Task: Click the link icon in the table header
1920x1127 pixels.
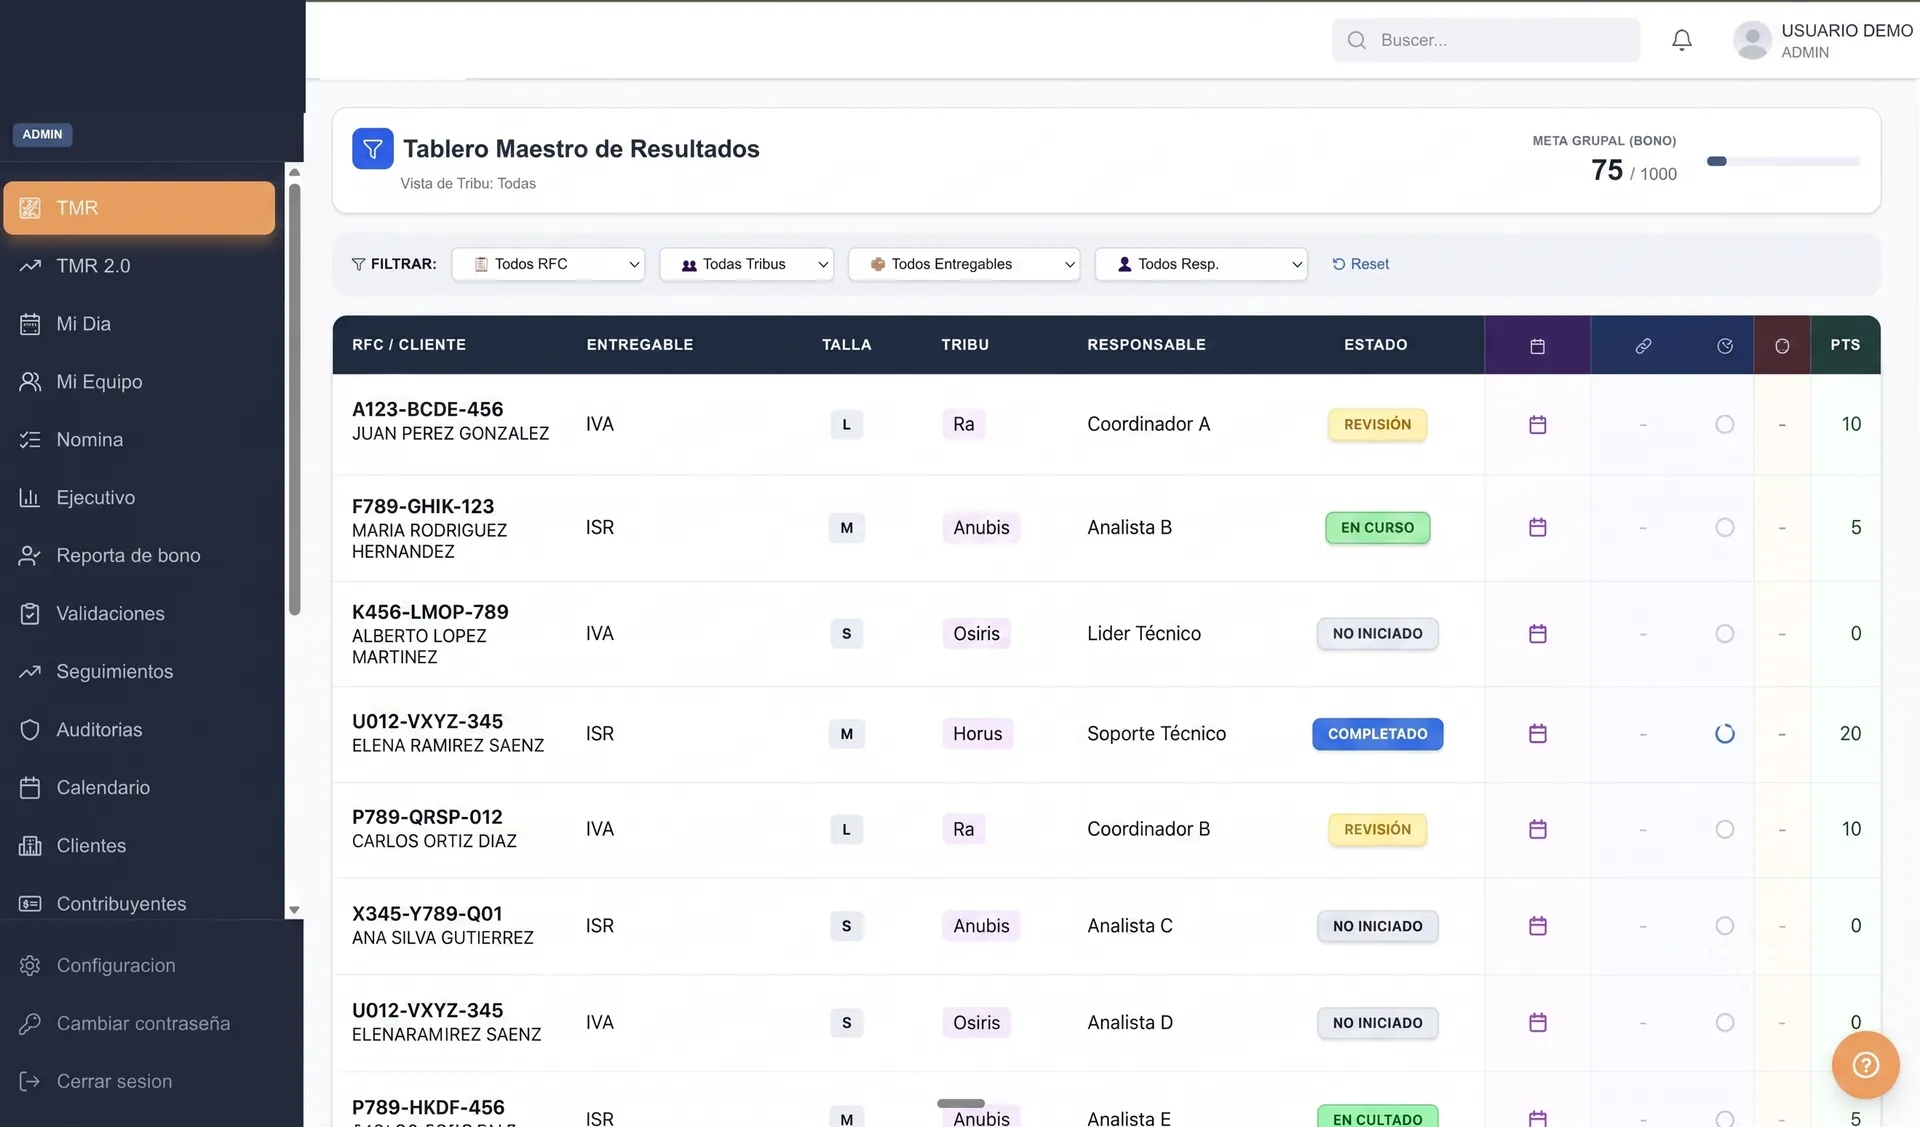Action: coord(1643,345)
